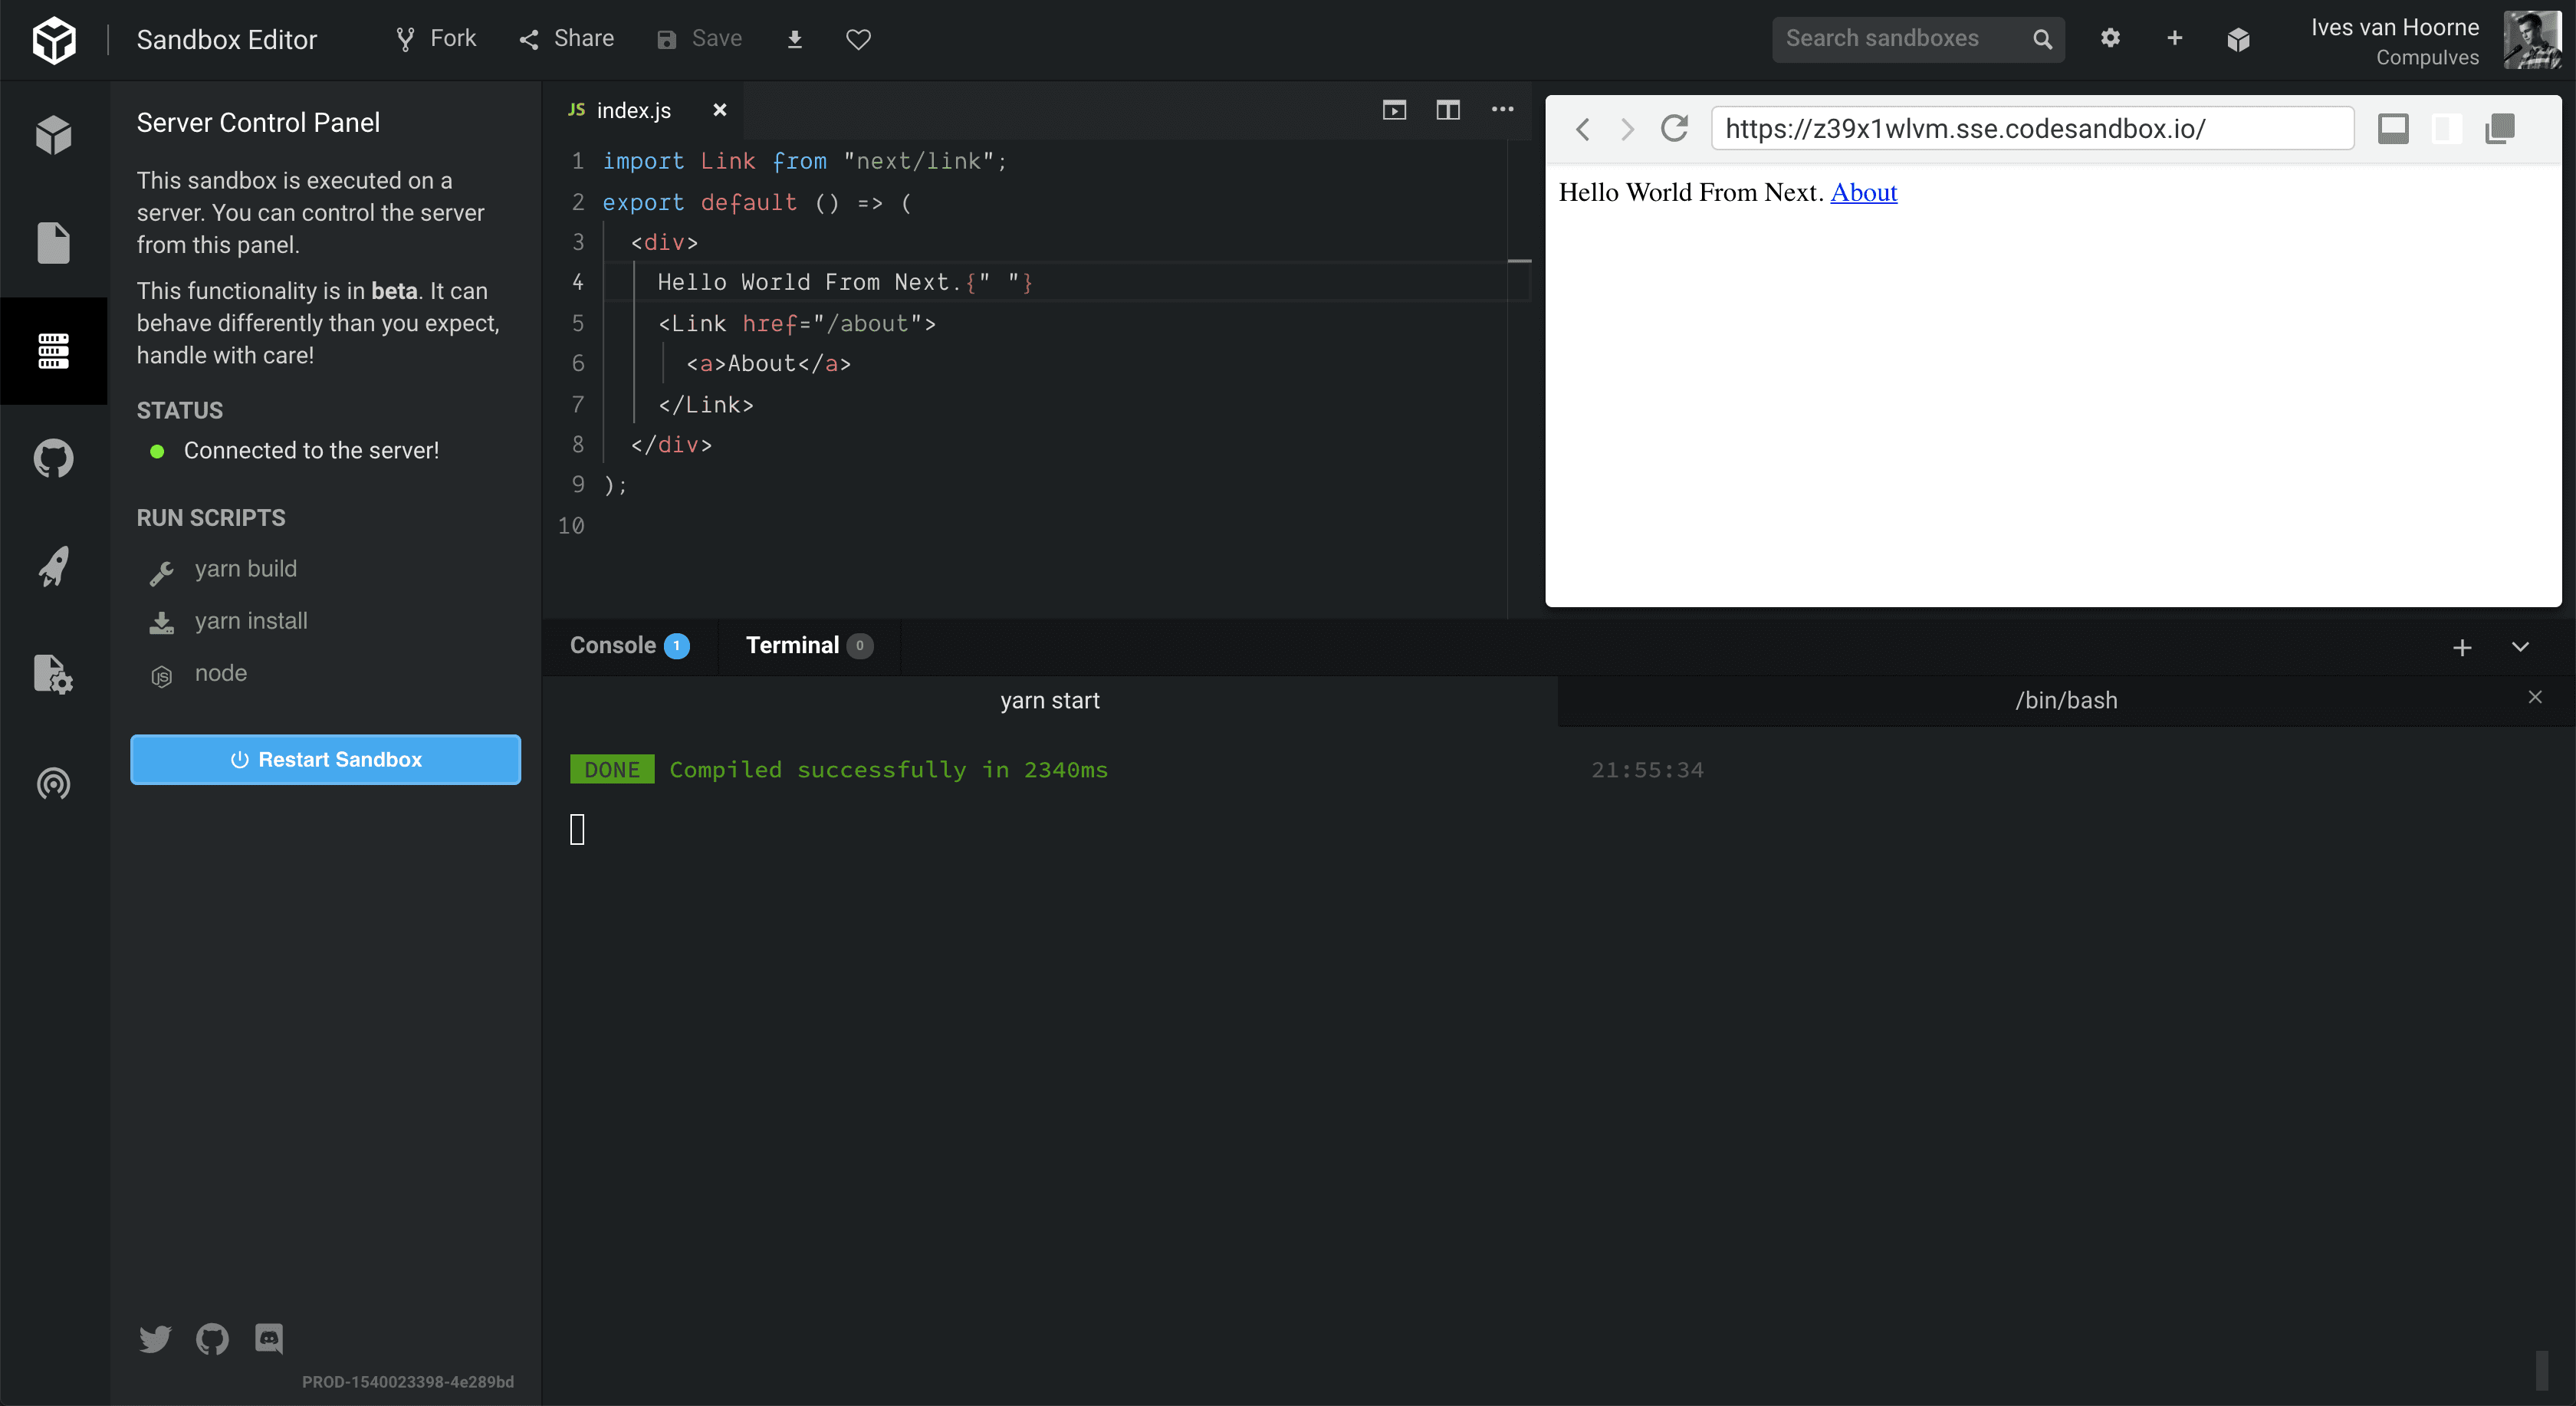
Task: Add a new terminal with plus icon
Action: point(2462,646)
